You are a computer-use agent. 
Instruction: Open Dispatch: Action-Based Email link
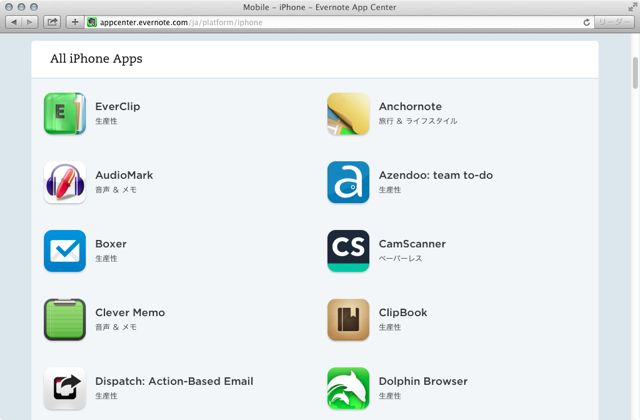click(x=174, y=381)
